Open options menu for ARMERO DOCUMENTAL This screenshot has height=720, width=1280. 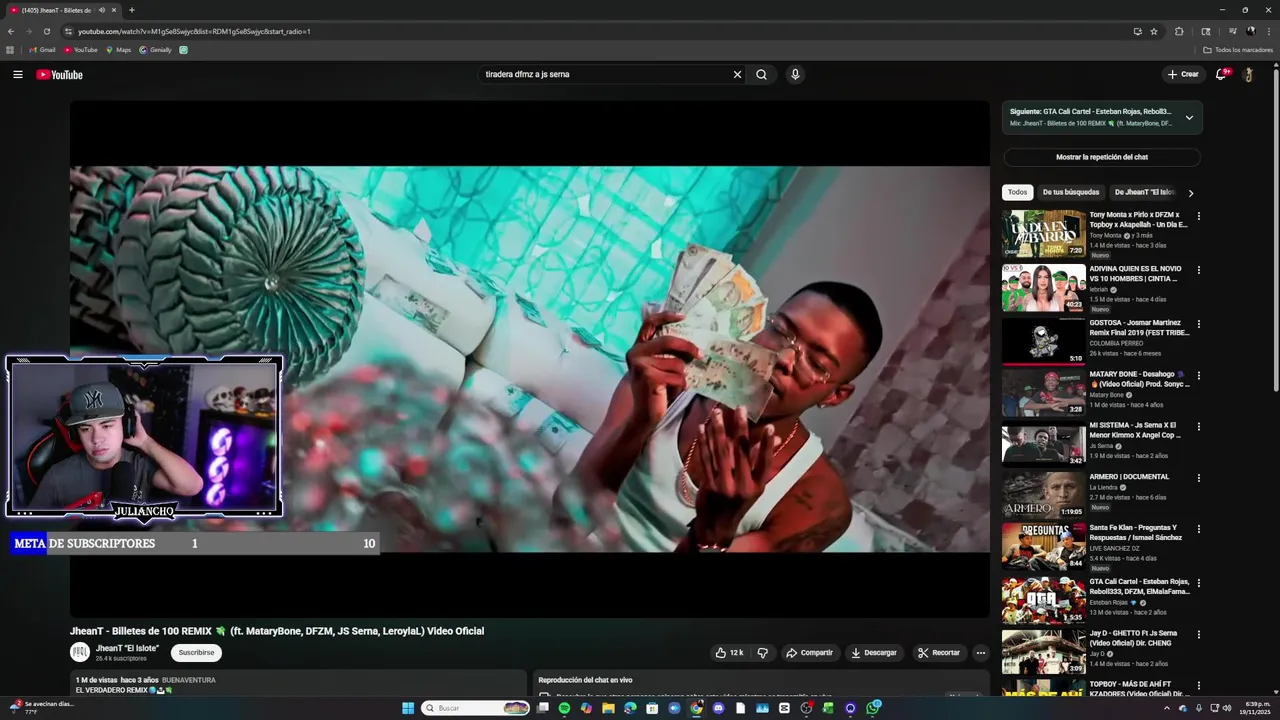pos(1199,478)
